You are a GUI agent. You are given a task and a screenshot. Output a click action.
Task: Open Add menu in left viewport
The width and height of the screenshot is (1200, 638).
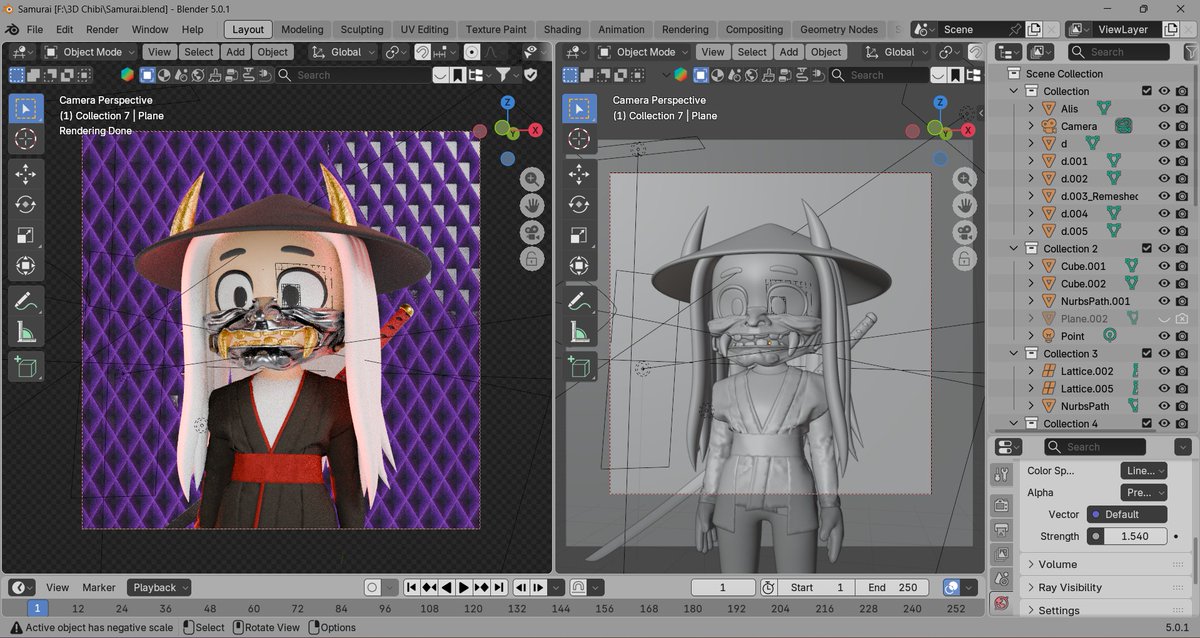(235, 52)
